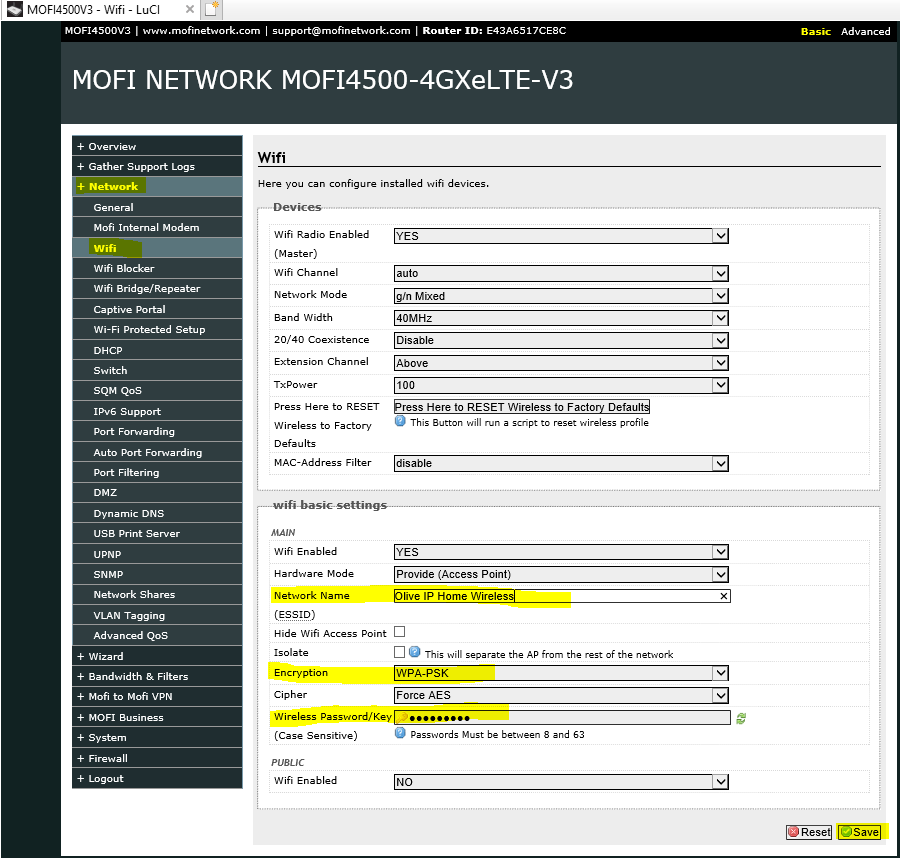Open the MAIN Wifi Enabled dropdown

coord(561,552)
